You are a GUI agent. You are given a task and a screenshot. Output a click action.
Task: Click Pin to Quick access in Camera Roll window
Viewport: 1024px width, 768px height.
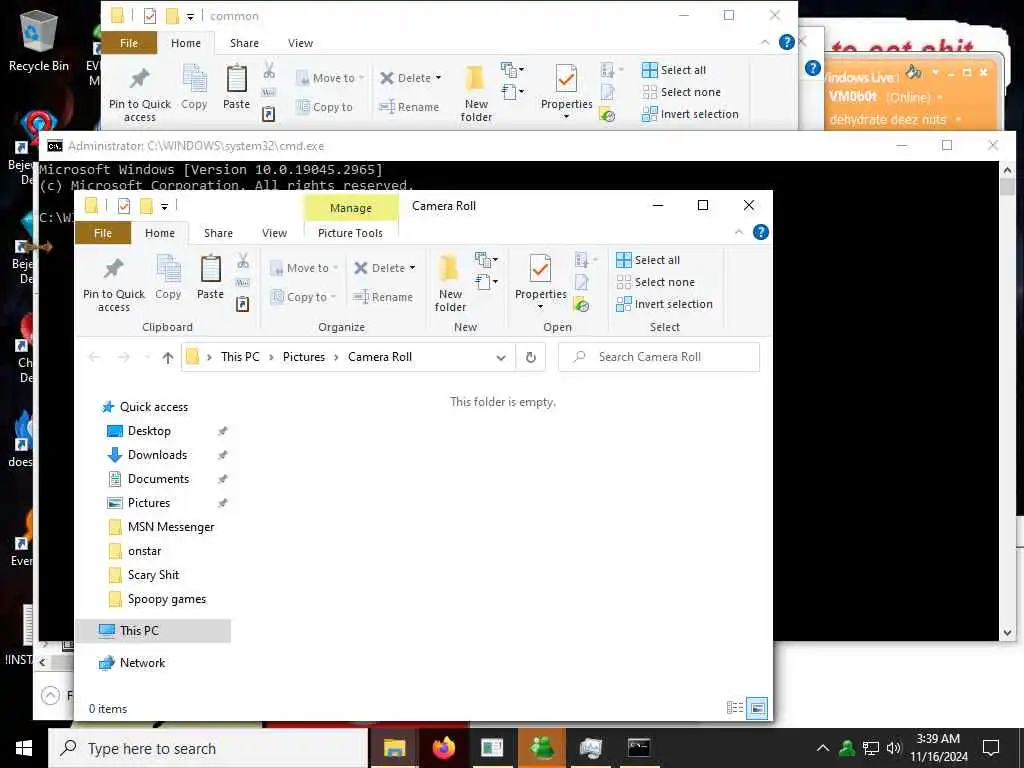(114, 284)
